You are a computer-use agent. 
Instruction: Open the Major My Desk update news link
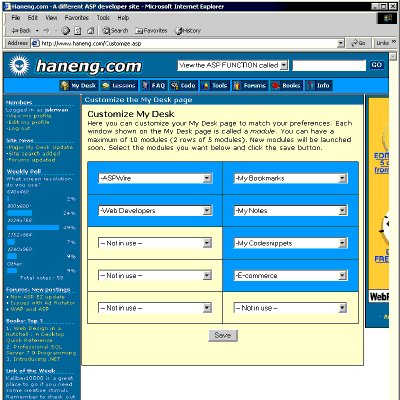click(x=40, y=147)
